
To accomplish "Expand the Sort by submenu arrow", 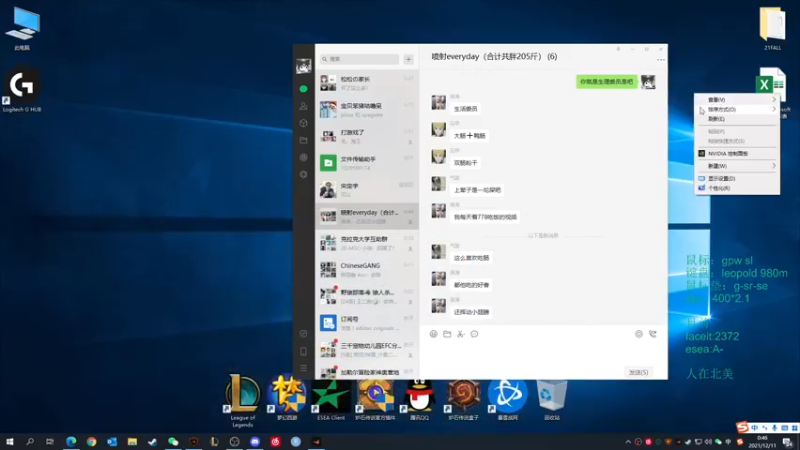I will (x=773, y=109).
